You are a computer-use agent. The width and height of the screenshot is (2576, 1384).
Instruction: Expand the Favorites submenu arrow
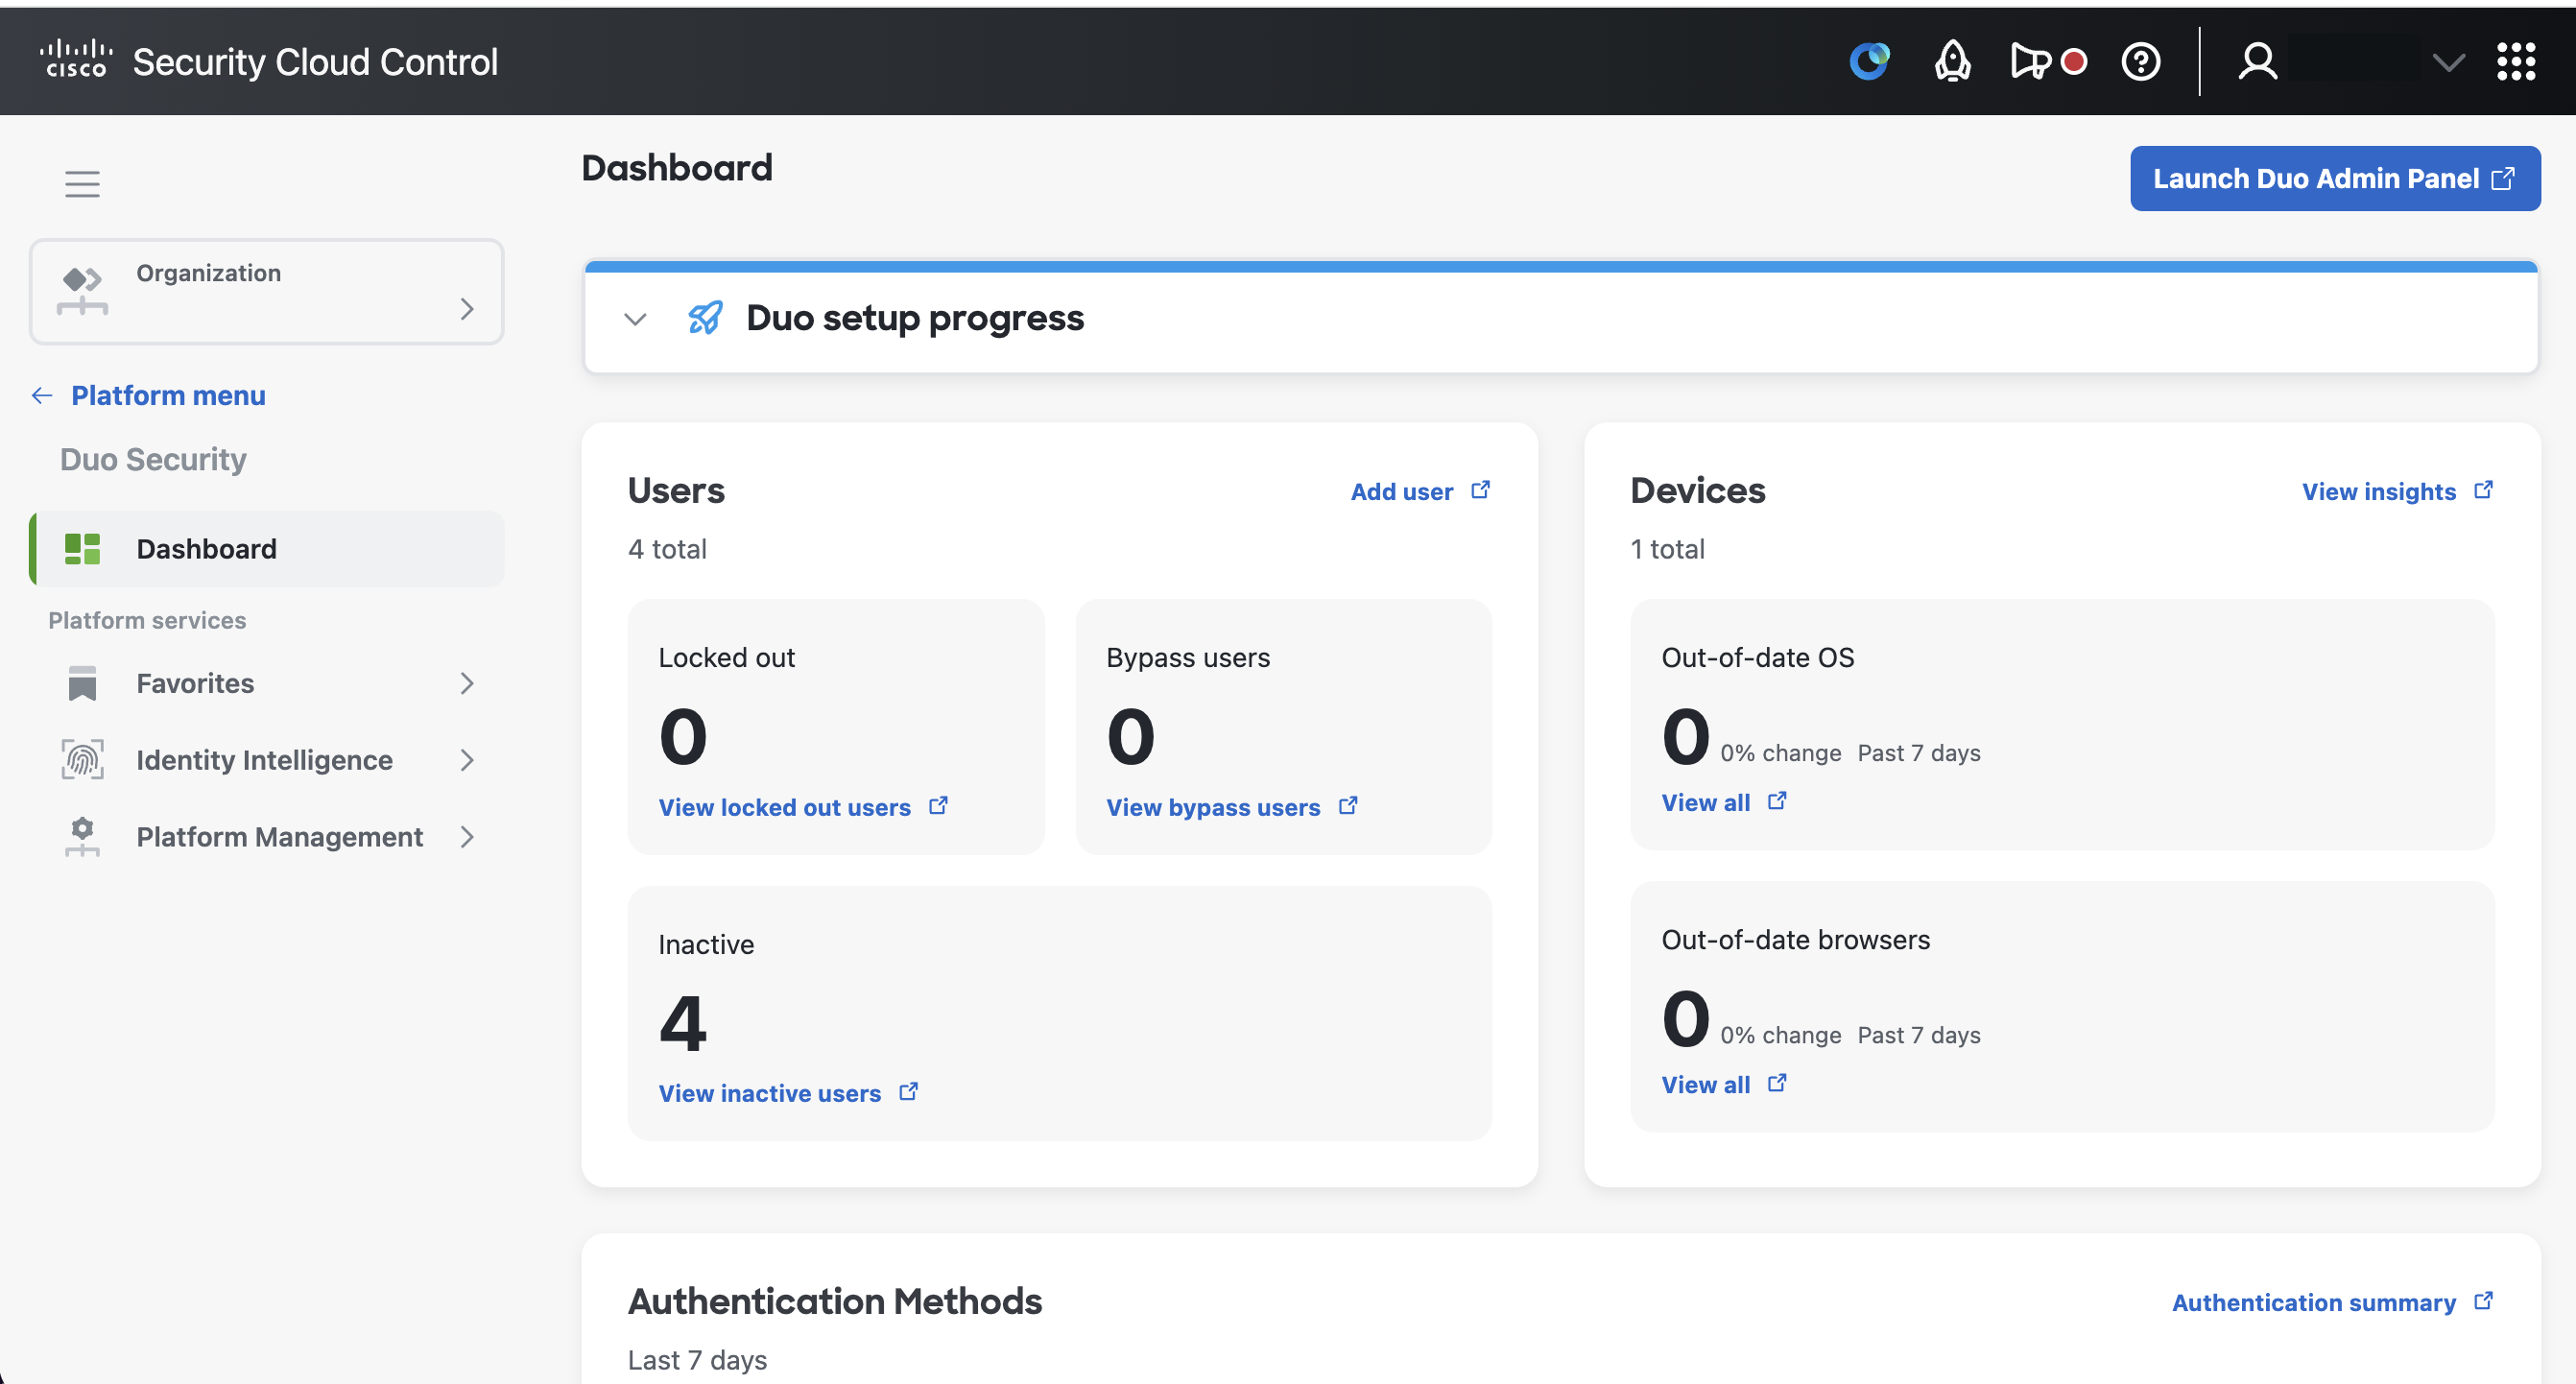point(466,683)
